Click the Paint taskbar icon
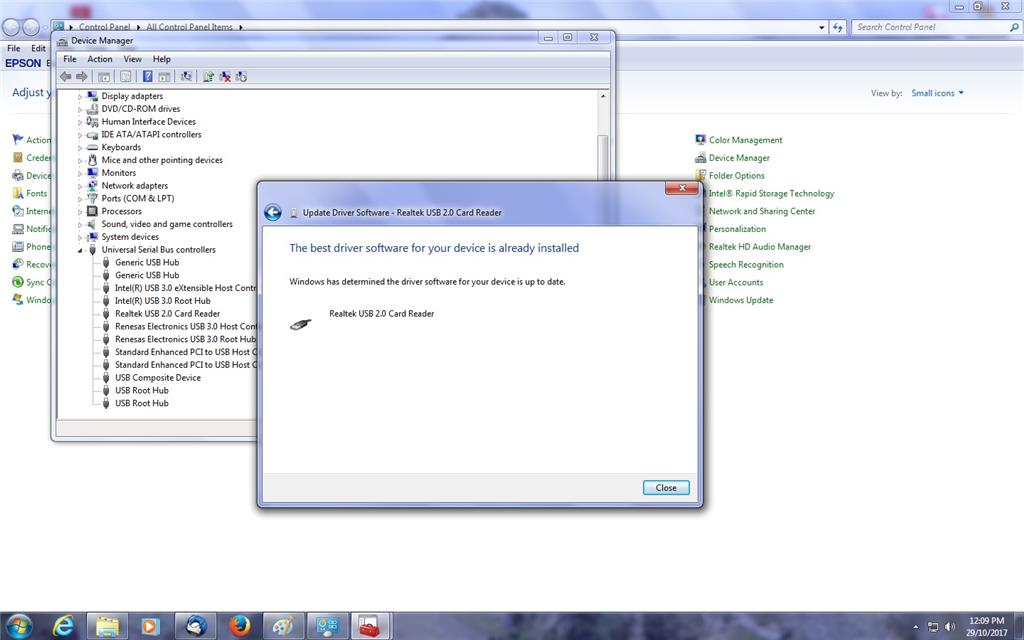 pos(283,626)
